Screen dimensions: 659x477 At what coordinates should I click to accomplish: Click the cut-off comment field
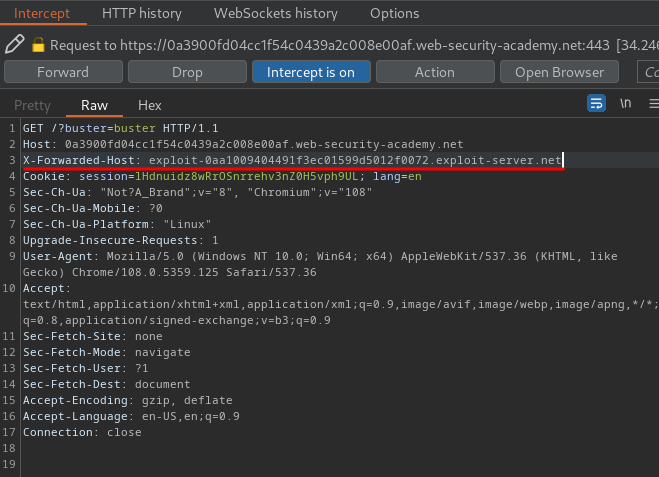[x=648, y=72]
